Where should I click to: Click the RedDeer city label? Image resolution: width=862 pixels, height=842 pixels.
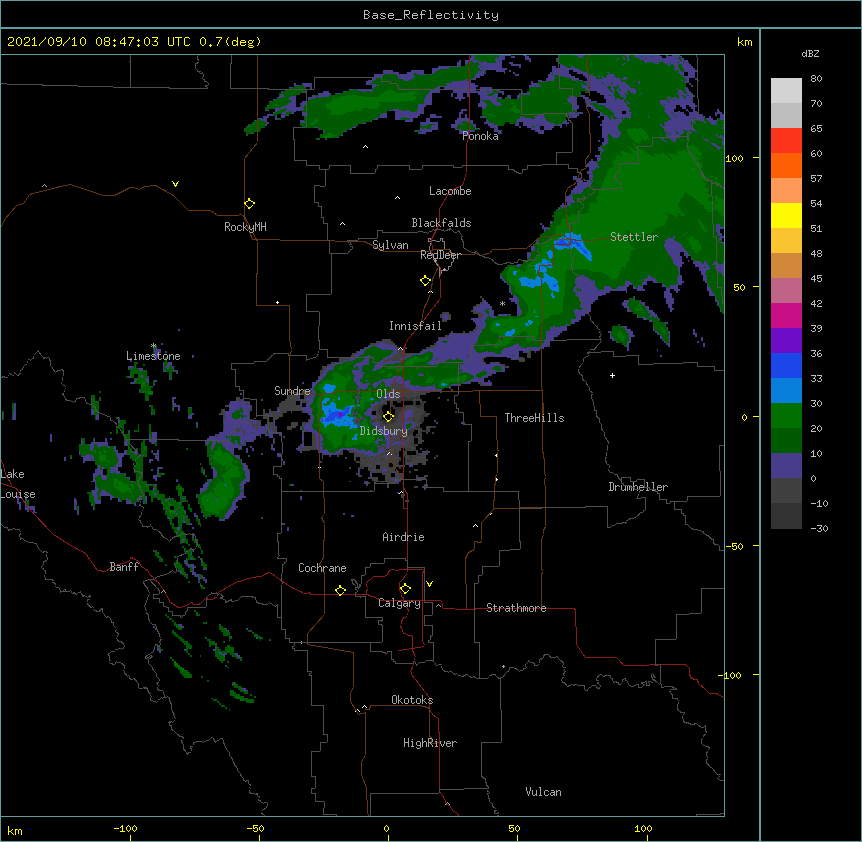441,255
